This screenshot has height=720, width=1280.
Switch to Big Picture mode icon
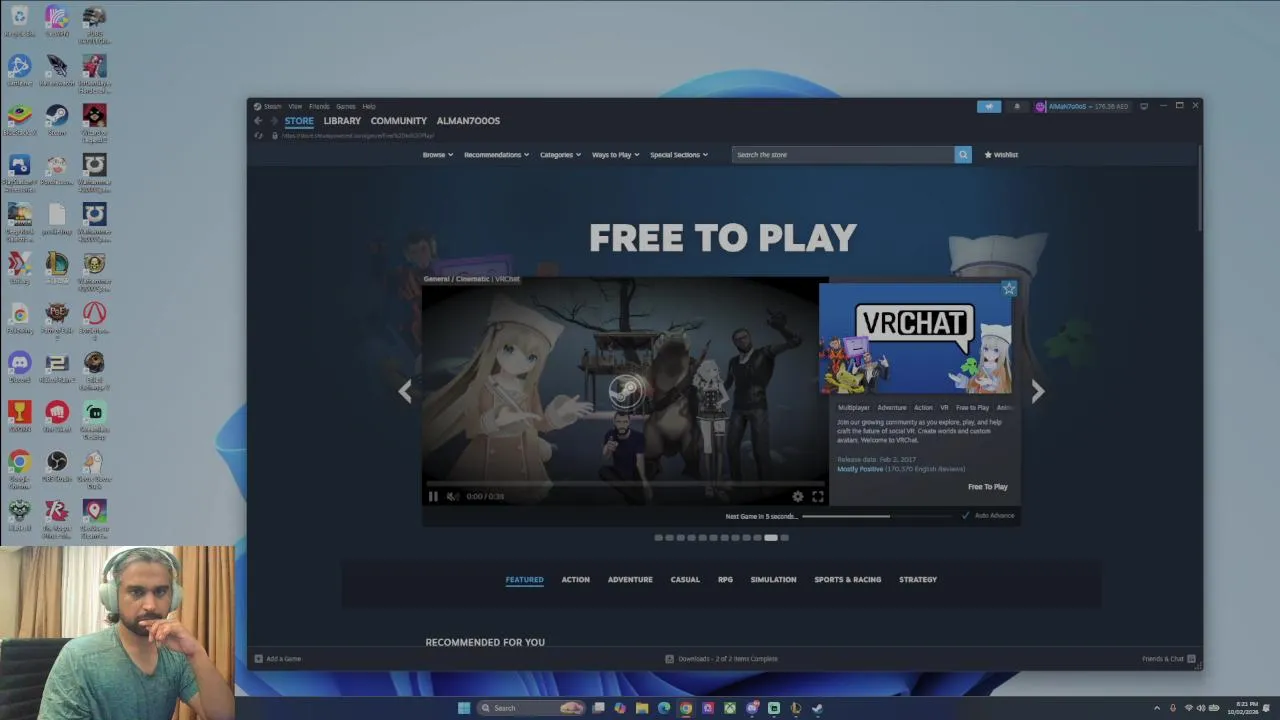[x=1144, y=106]
